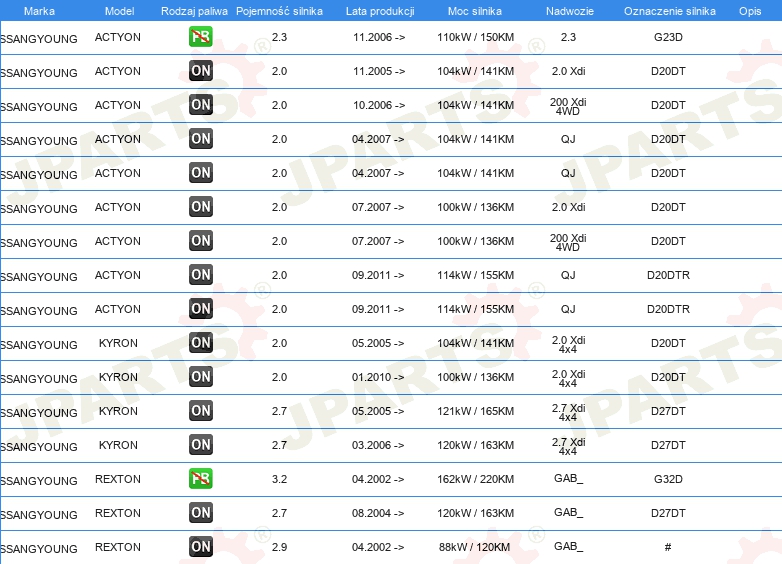The image size is (782, 564).
Task: Click the PB petrol icon in Rexton 3.2 row
Action: pyautogui.click(x=201, y=479)
